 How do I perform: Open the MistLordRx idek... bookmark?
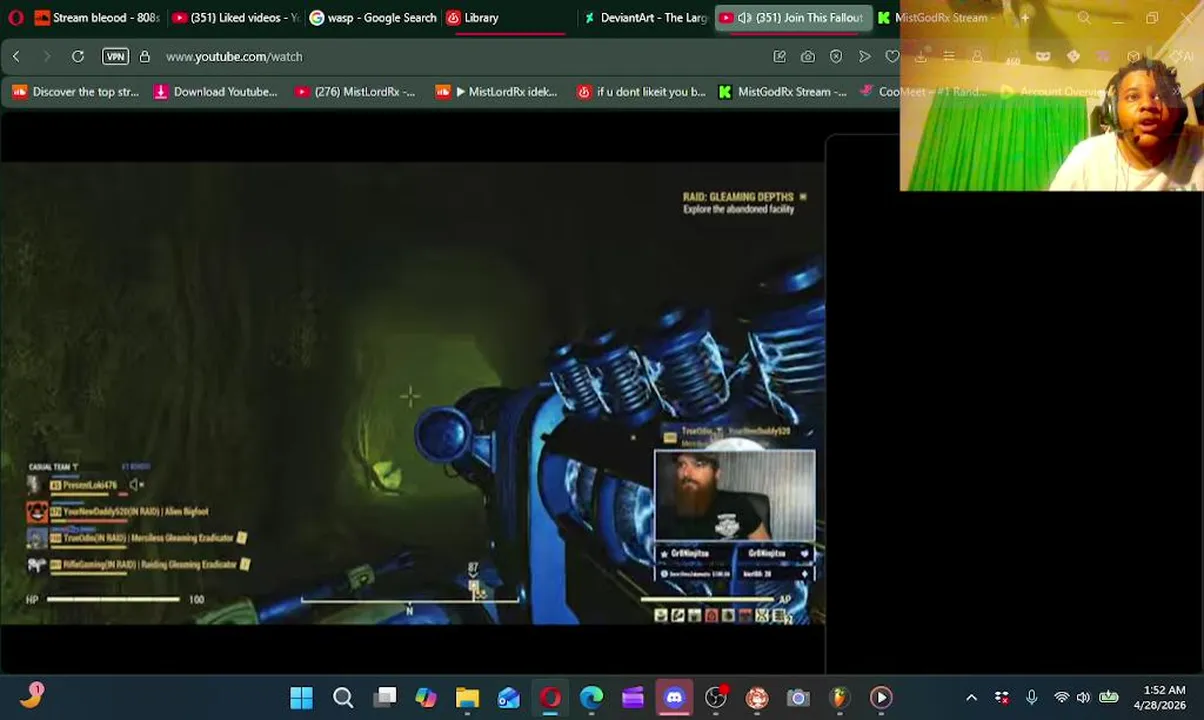496,92
